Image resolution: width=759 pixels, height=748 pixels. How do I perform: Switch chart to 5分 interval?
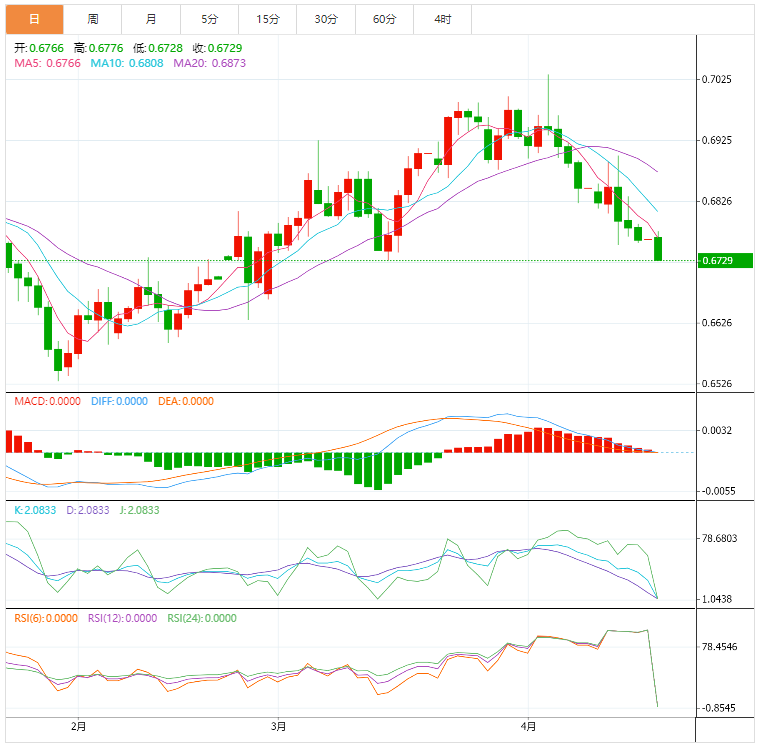tap(208, 19)
